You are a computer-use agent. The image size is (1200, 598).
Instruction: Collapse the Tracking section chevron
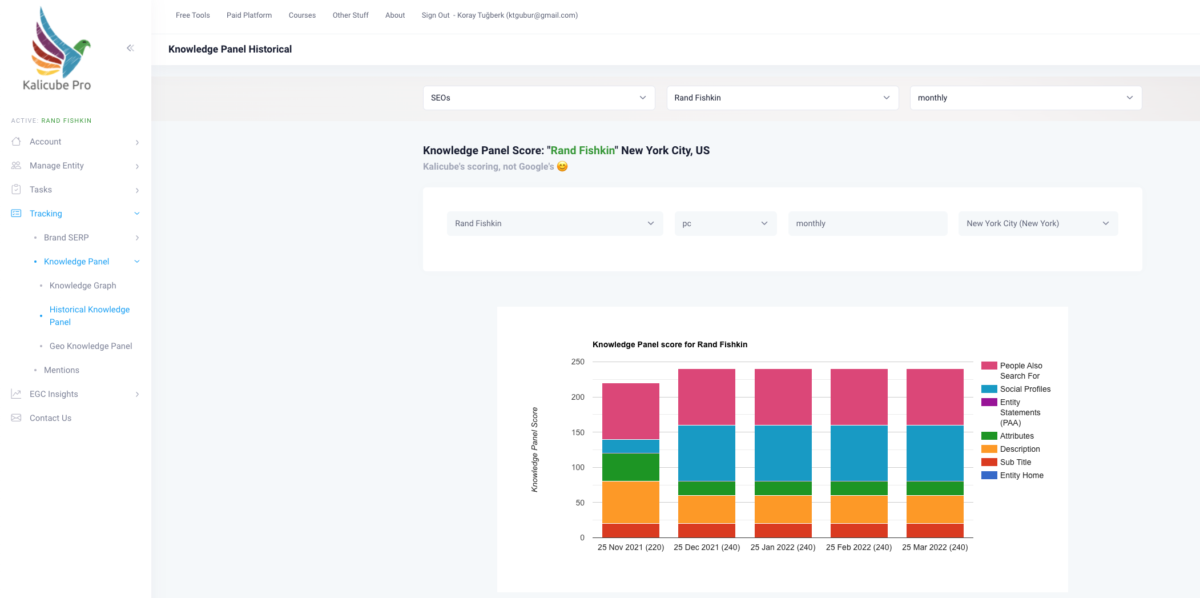click(x=137, y=214)
